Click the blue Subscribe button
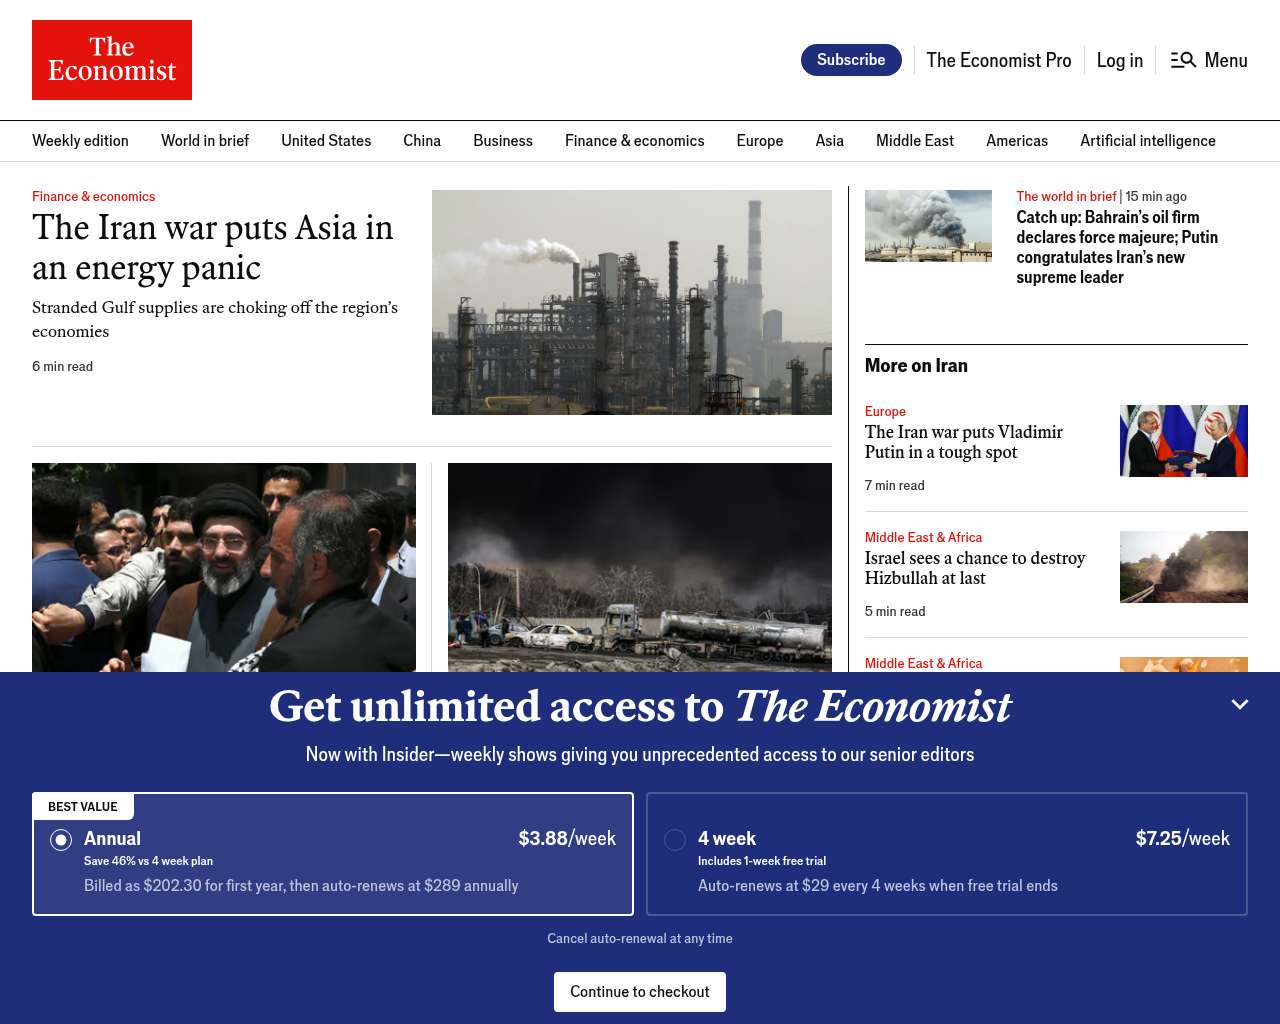Image resolution: width=1280 pixels, height=1024 pixels. pos(851,60)
